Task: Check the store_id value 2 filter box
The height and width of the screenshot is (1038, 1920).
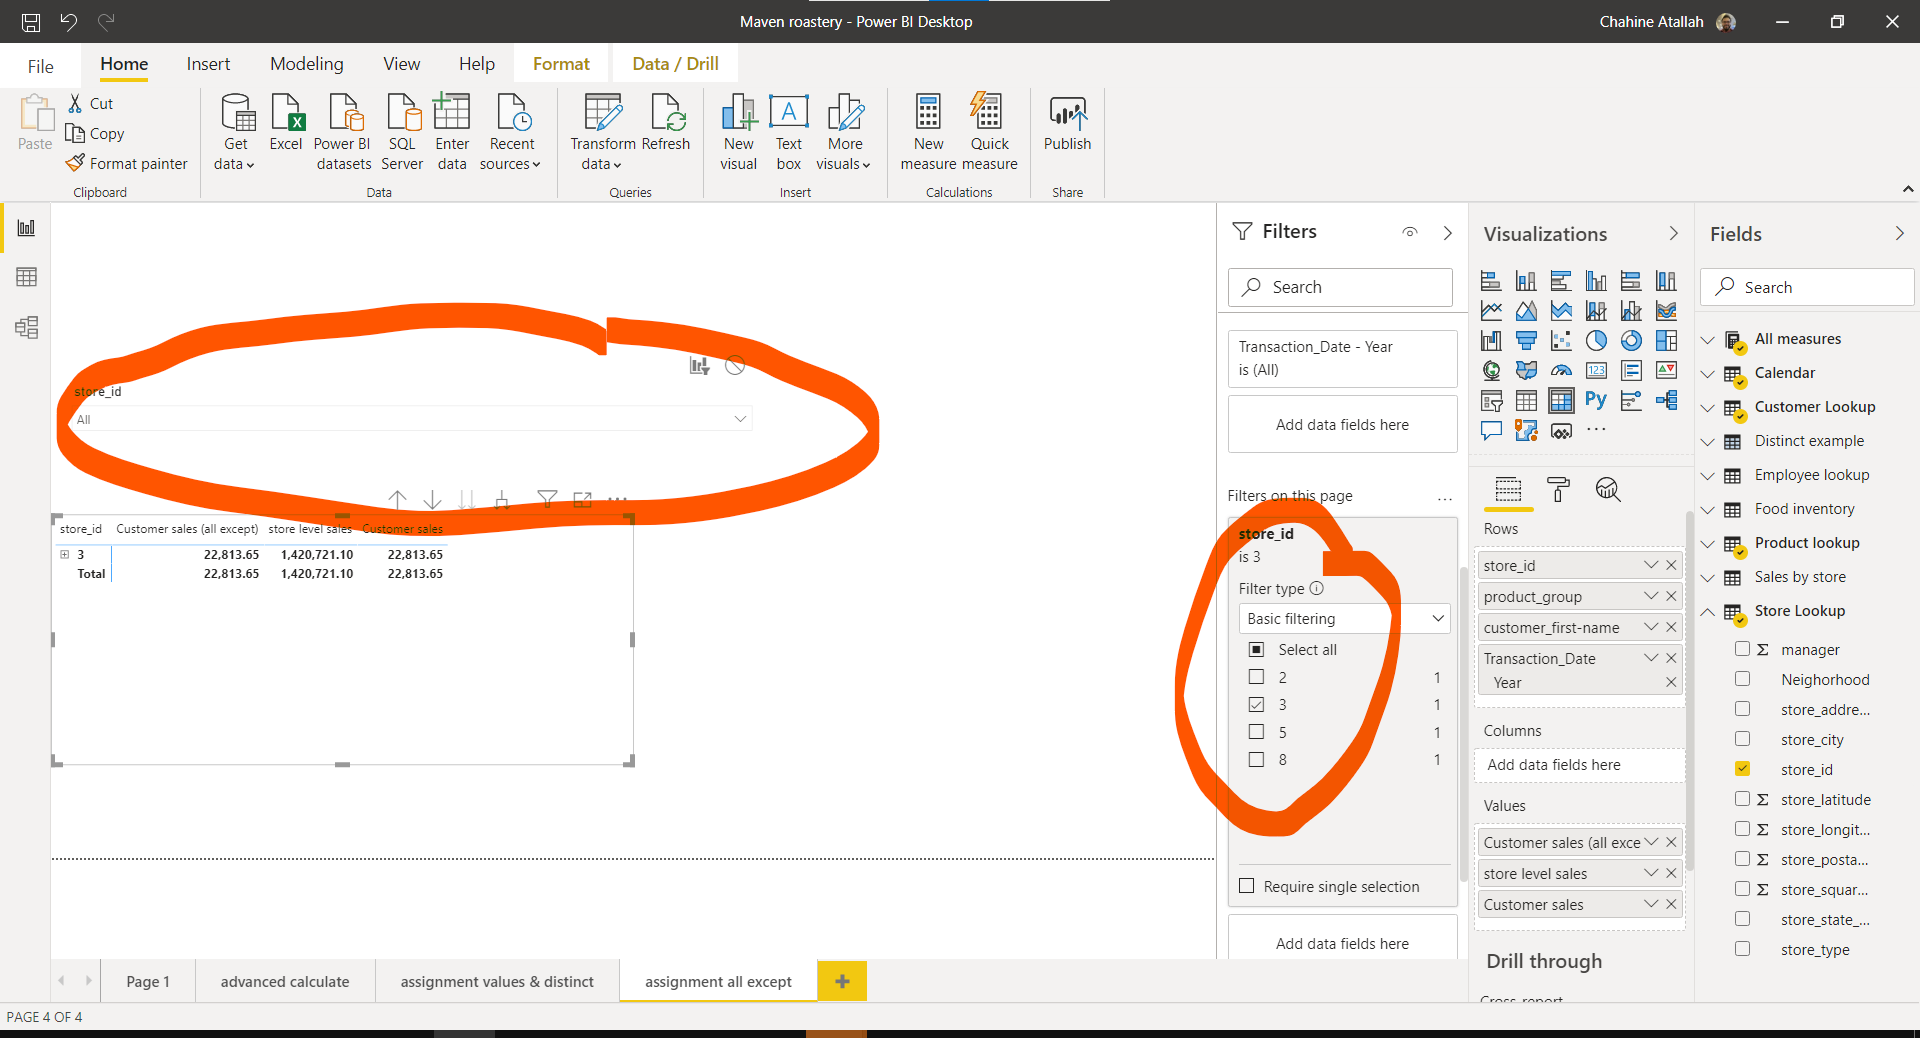Action: 1256,677
